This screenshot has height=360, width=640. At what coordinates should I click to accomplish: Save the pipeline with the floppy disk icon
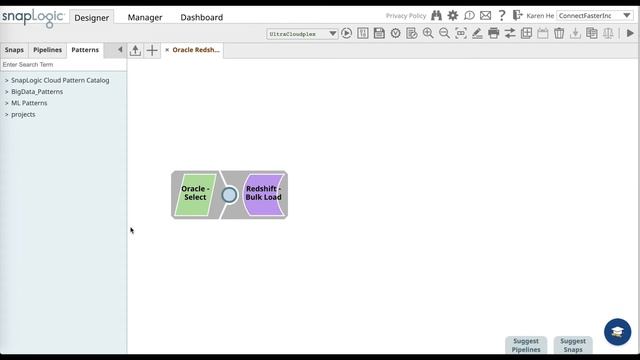point(379,33)
